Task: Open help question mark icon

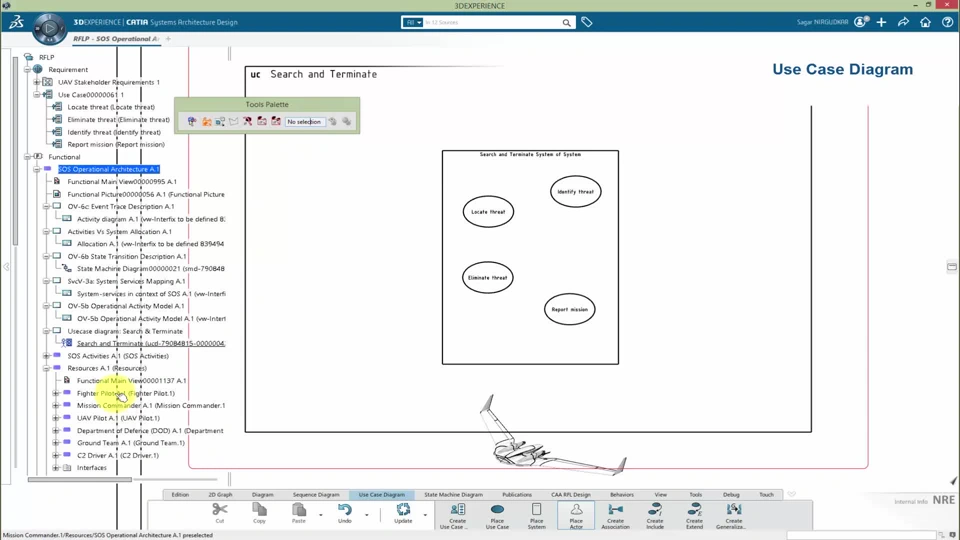Action: 947,22
